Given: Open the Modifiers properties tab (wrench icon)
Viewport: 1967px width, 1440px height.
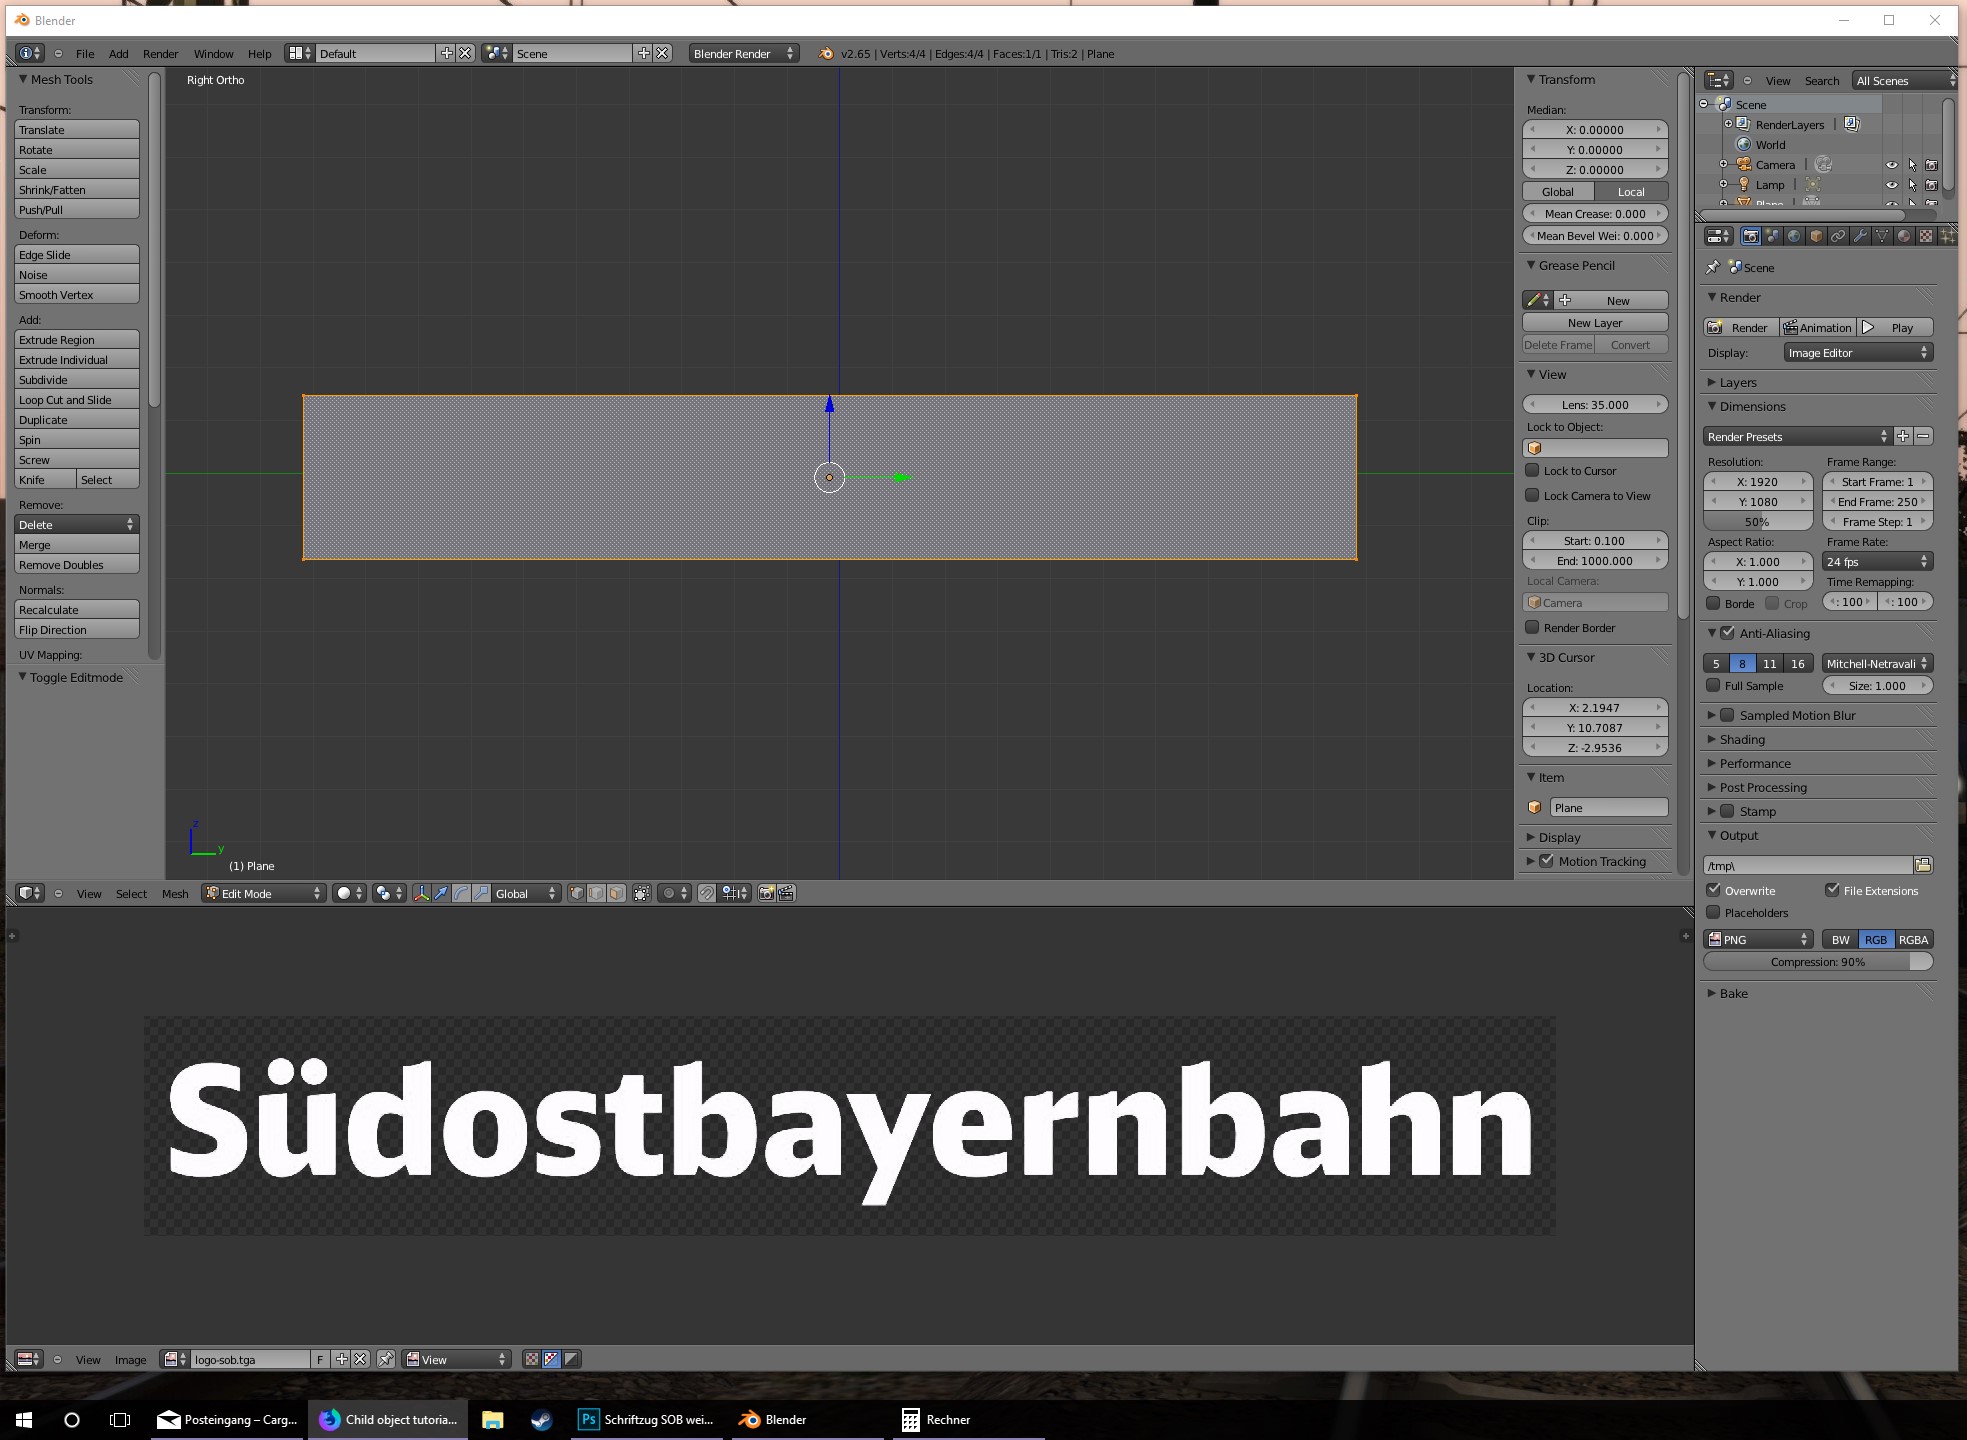Looking at the screenshot, I should tap(1860, 236).
